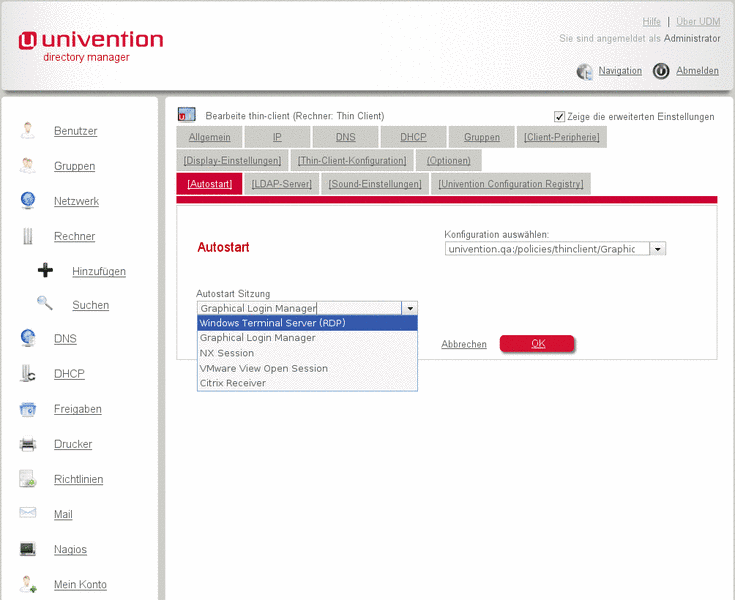
Task: Click the Mail envelope icon
Action: tap(28, 513)
